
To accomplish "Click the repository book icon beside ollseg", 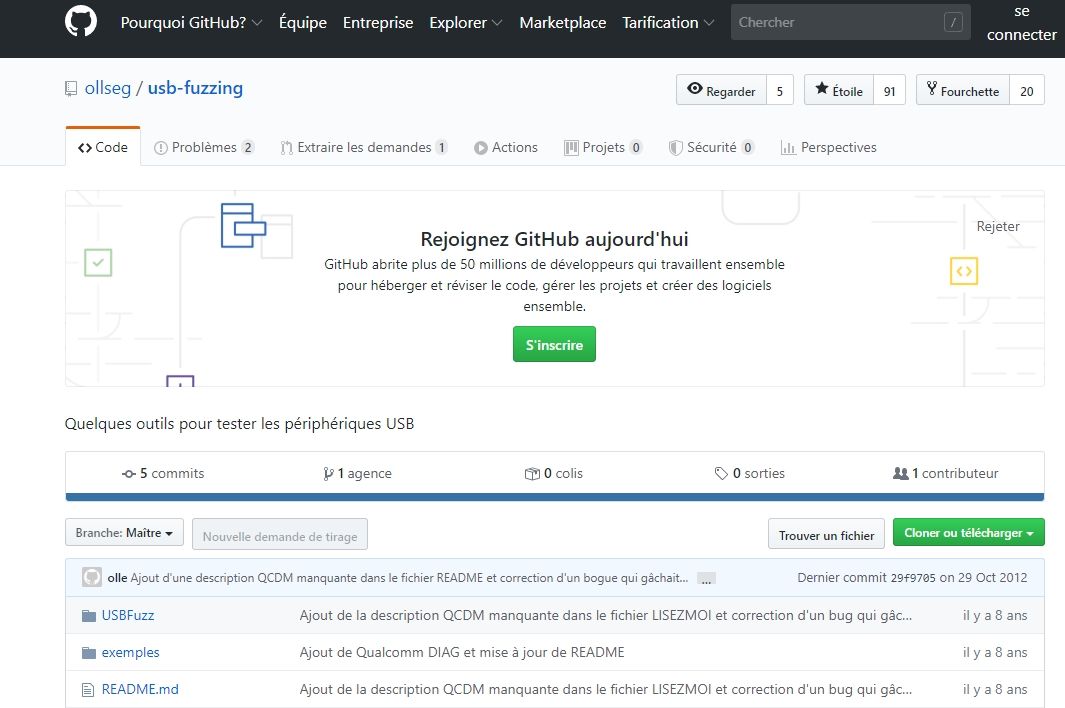I will [x=71, y=89].
